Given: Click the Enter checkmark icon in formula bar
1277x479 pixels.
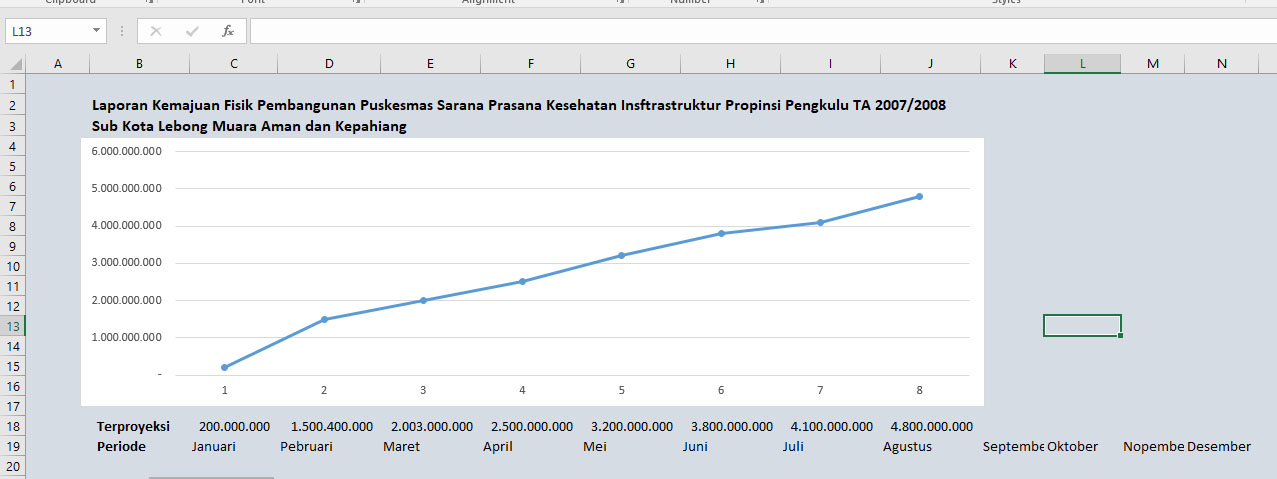Looking at the screenshot, I should click(x=192, y=31).
